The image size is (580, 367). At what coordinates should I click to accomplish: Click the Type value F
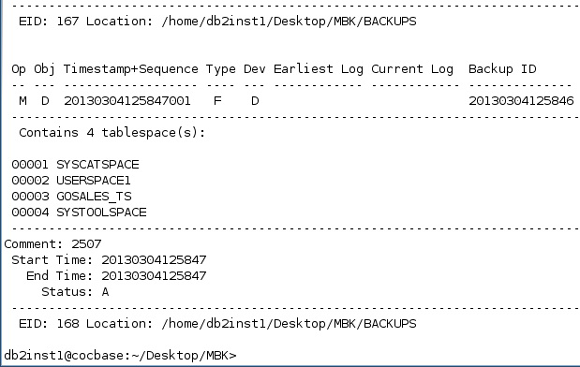[x=218, y=101]
